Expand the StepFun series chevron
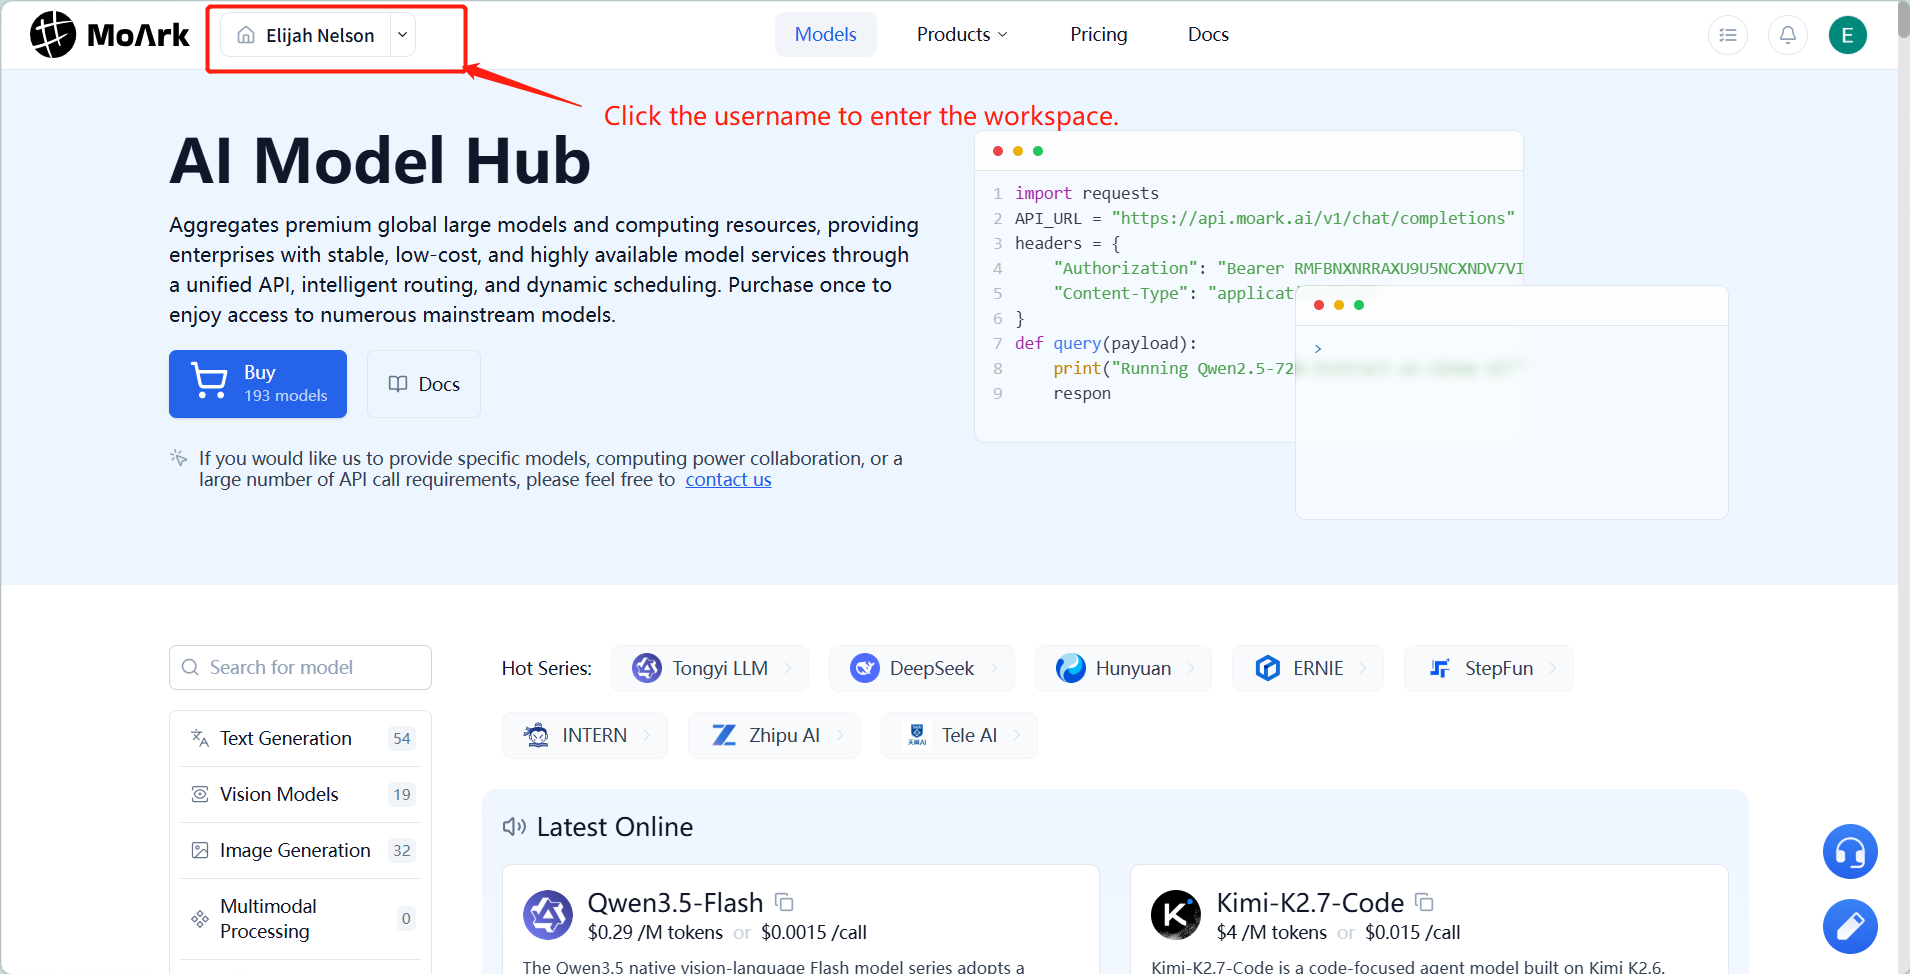Screen dimensions: 1910x974 tap(1553, 668)
